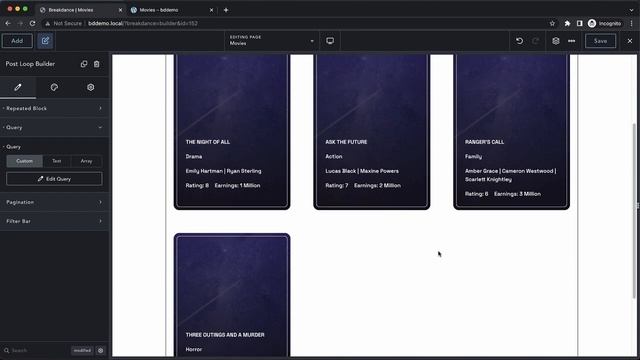640x360 pixels.
Task: Open responsive desktop view icon
Action: 330,41
